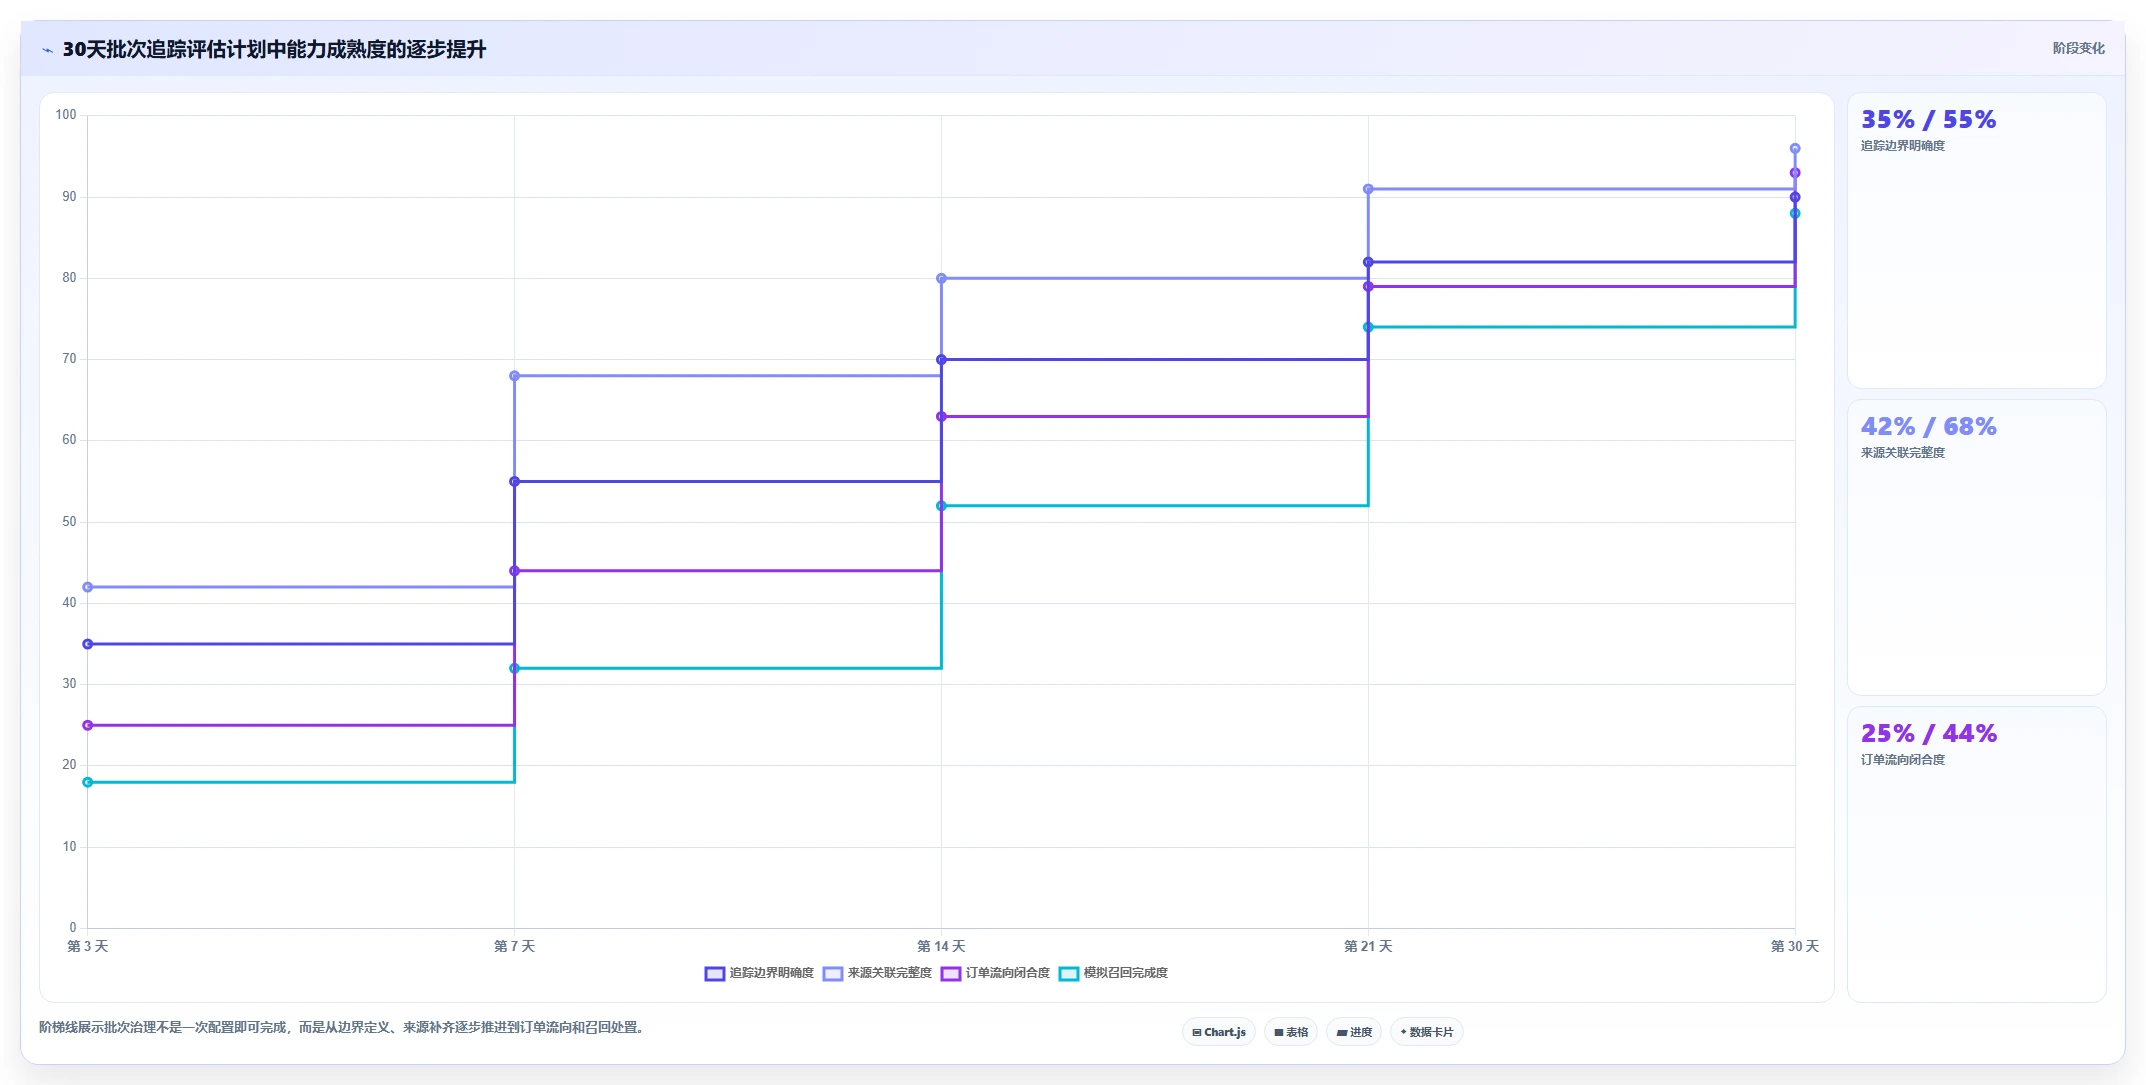Click the y-axis value 100

pyautogui.click(x=66, y=115)
